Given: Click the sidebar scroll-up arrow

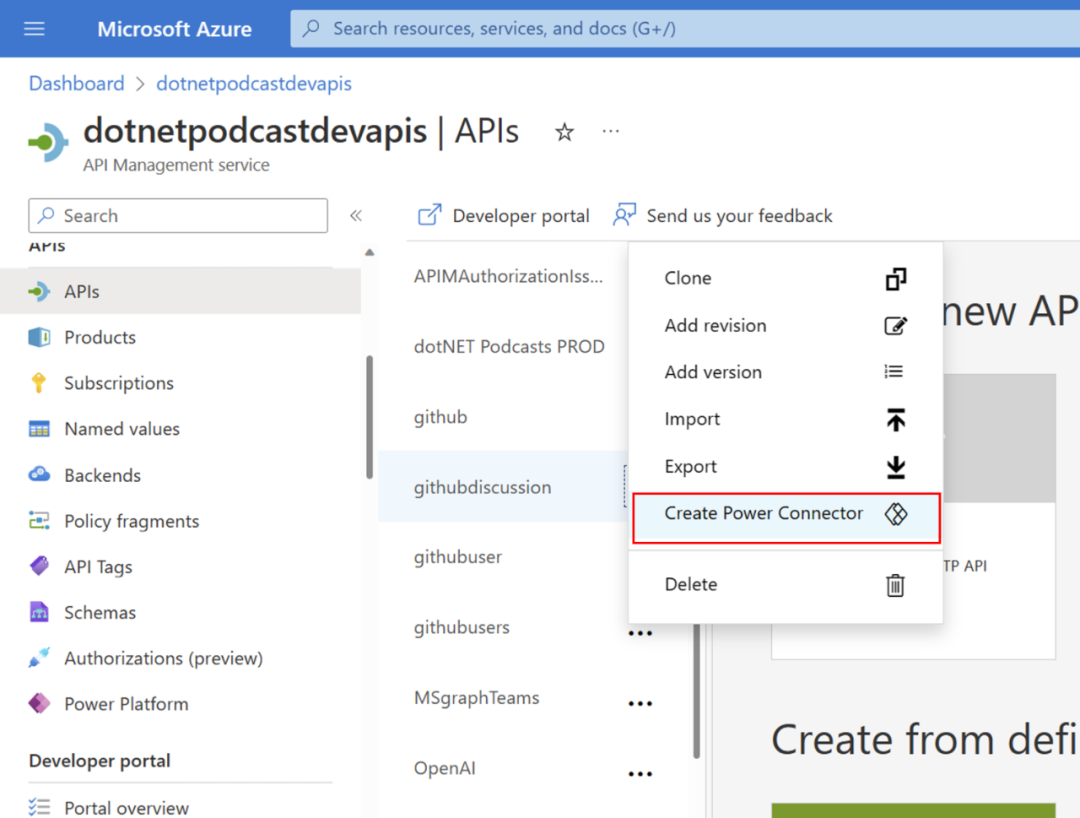Looking at the screenshot, I should [369, 252].
